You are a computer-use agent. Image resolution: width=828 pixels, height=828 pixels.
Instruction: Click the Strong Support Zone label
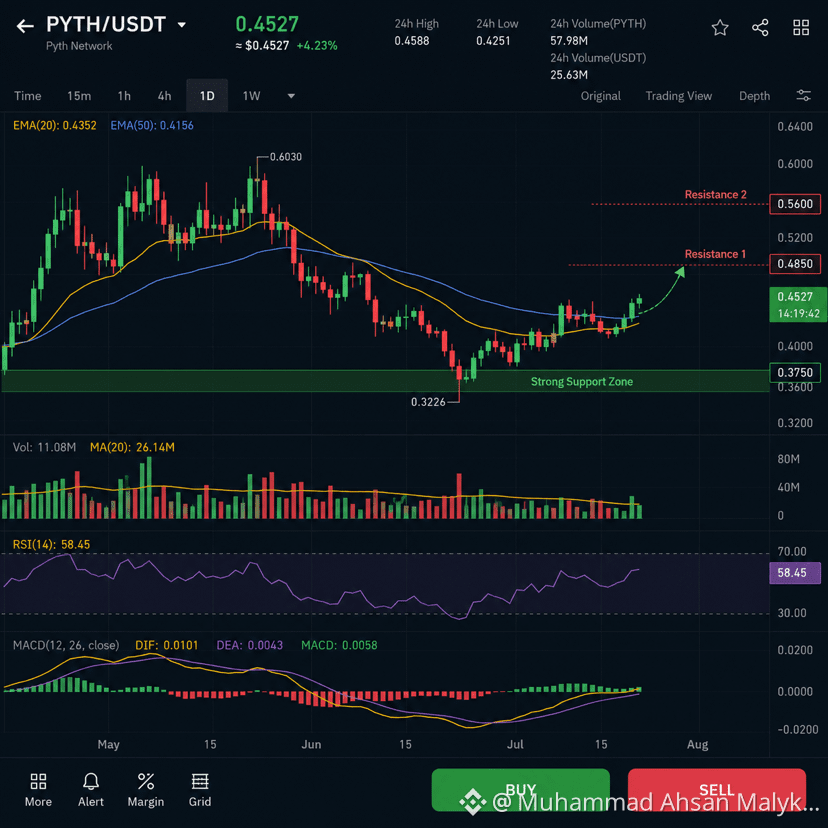tap(581, 382)
